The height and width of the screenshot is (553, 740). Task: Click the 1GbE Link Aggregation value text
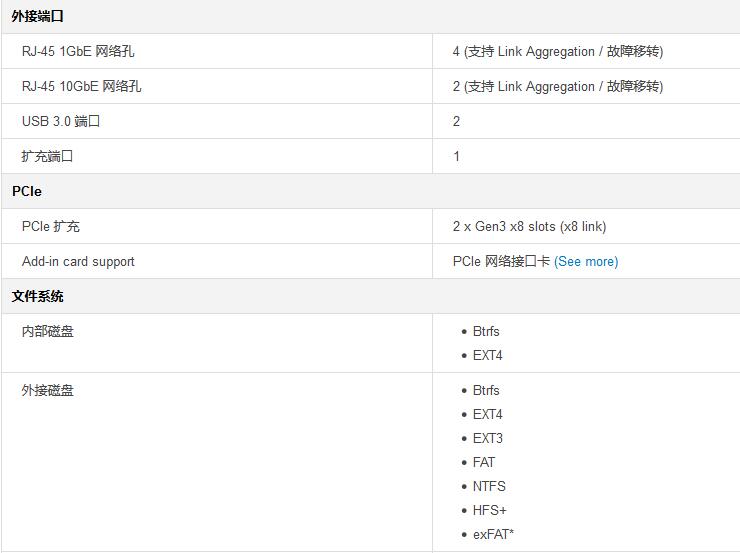pyautogui.click(x=558, y=51)
